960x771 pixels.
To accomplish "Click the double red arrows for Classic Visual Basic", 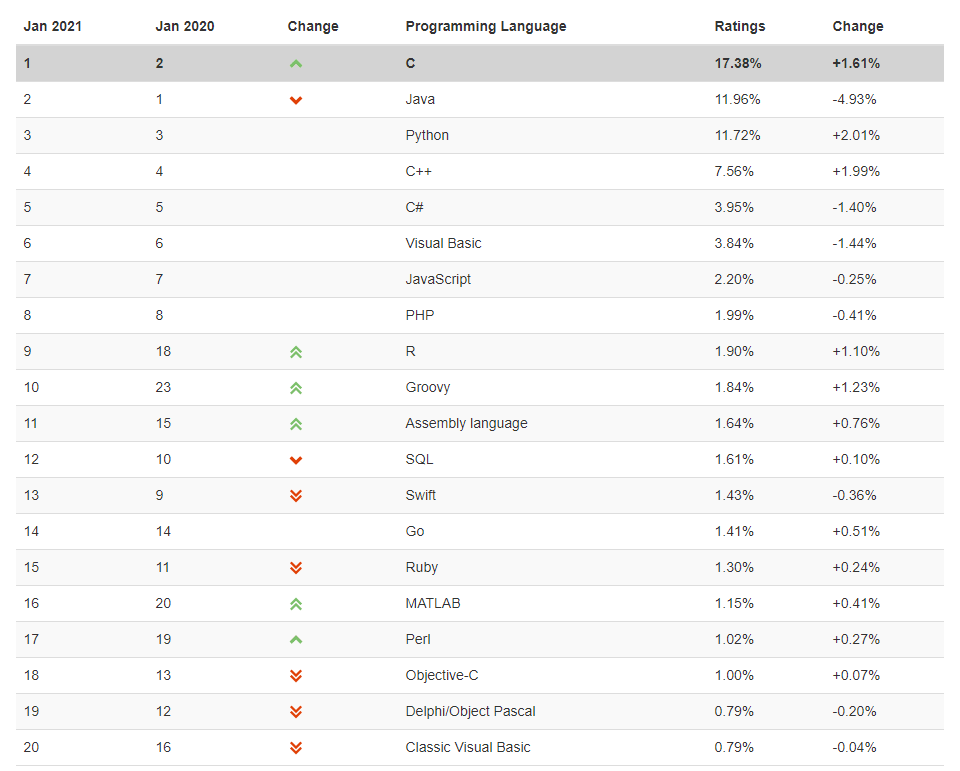I will (296, 748).
